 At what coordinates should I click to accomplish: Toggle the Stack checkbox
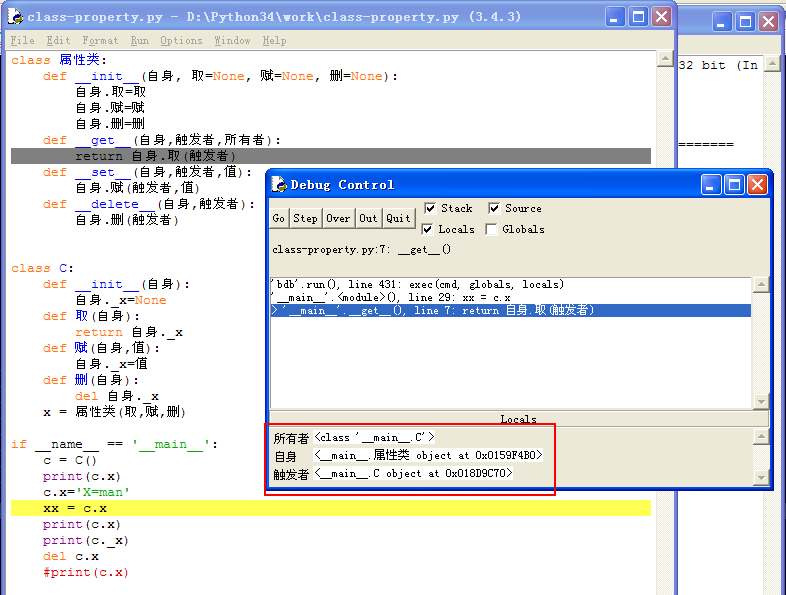(x=430, y=208)
